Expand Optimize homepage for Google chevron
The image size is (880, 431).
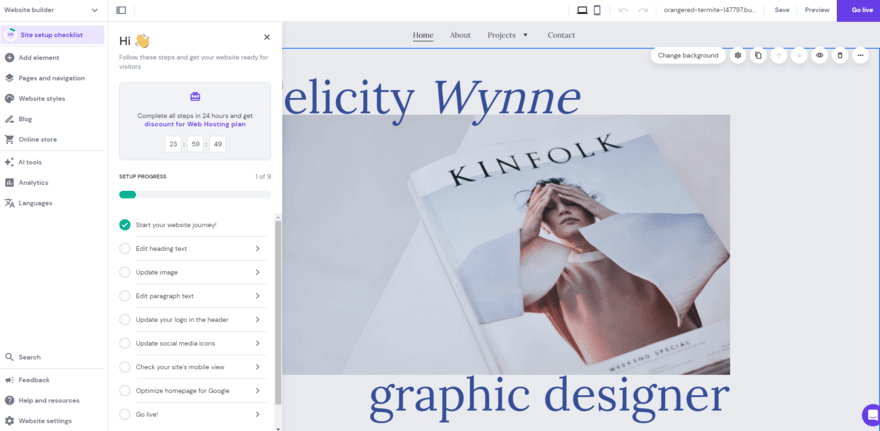click(x=258, y=391)
